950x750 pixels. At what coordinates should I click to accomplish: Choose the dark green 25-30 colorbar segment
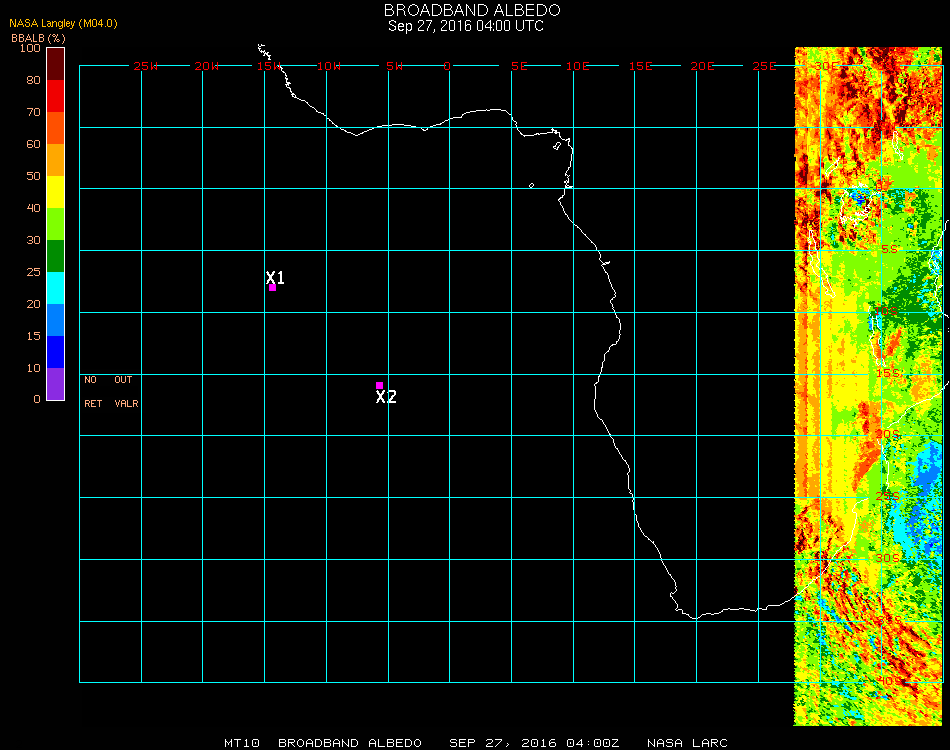[x=55, y=256]
